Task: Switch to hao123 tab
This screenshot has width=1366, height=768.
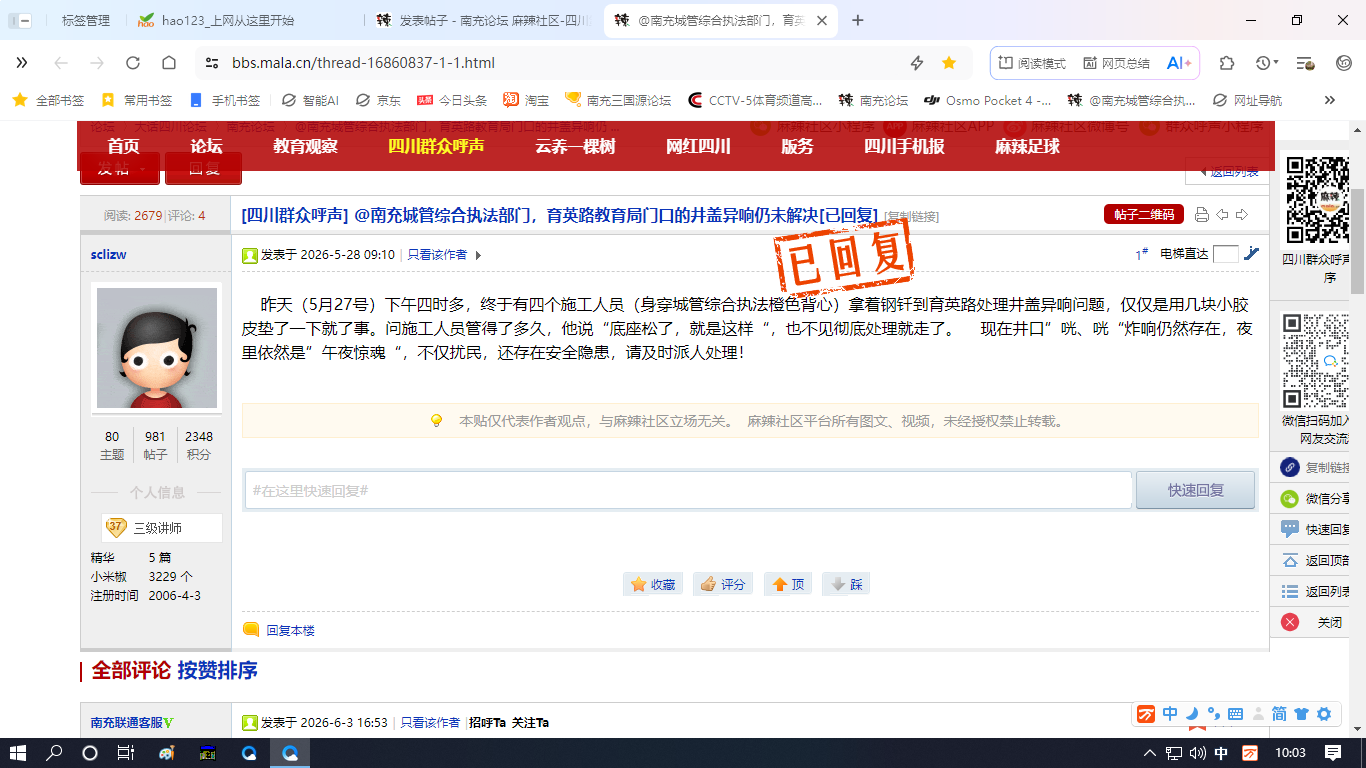Action: point(228,20)
